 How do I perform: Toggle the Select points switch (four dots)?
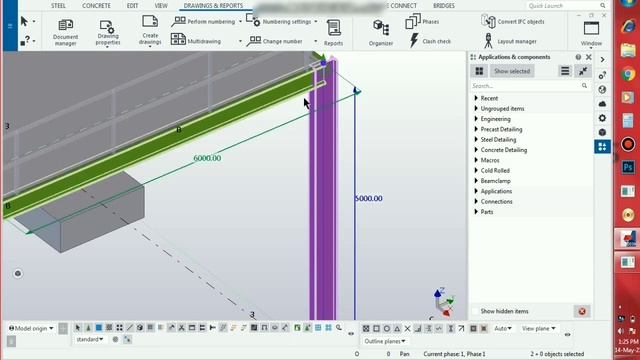119,328
